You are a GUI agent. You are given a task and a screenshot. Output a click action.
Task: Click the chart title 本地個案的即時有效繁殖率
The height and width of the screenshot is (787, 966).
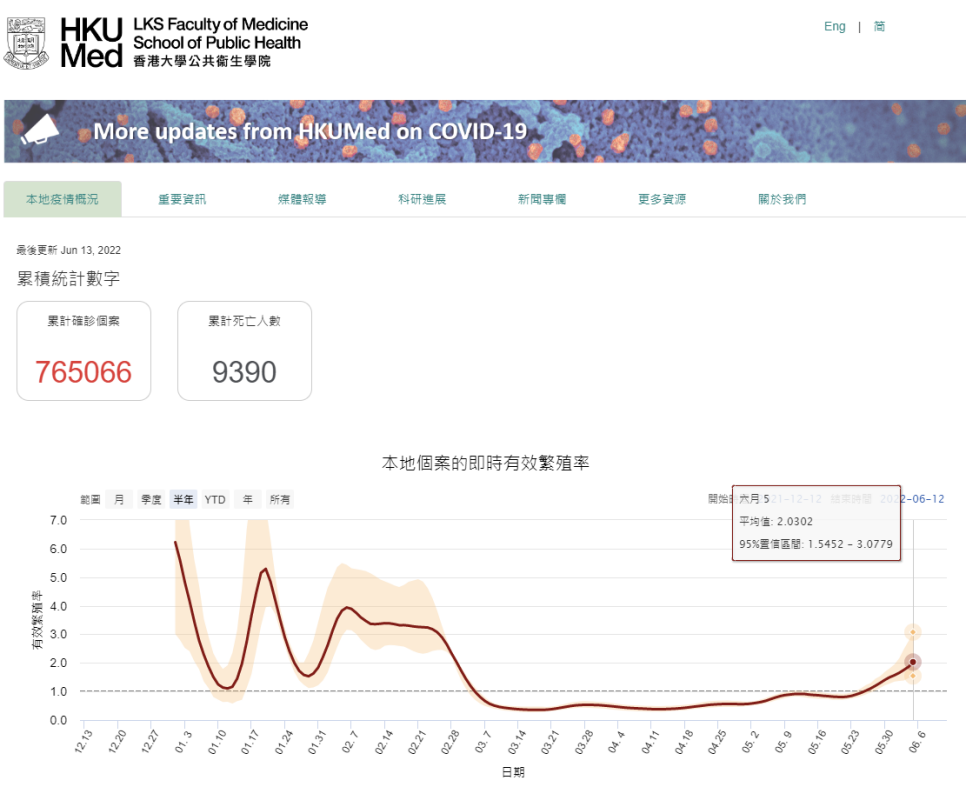(485, 463)
